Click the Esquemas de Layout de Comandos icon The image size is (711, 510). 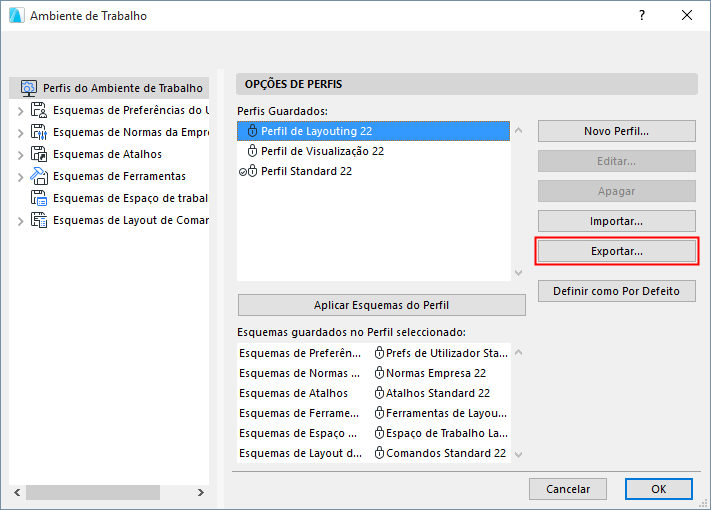tap(39, 220)
